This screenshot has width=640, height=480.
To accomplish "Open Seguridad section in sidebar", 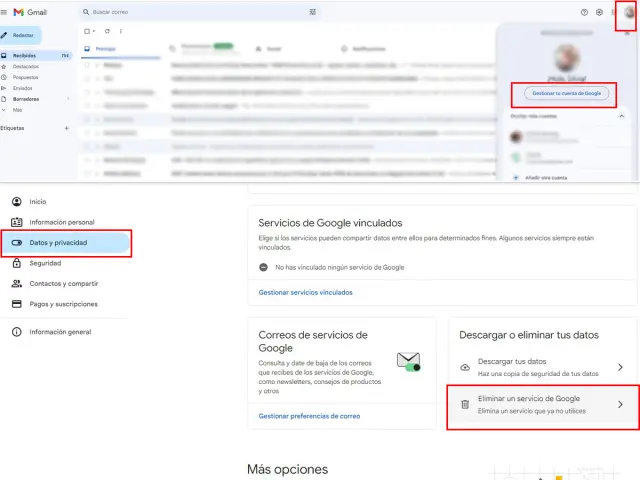I will 45,263.
